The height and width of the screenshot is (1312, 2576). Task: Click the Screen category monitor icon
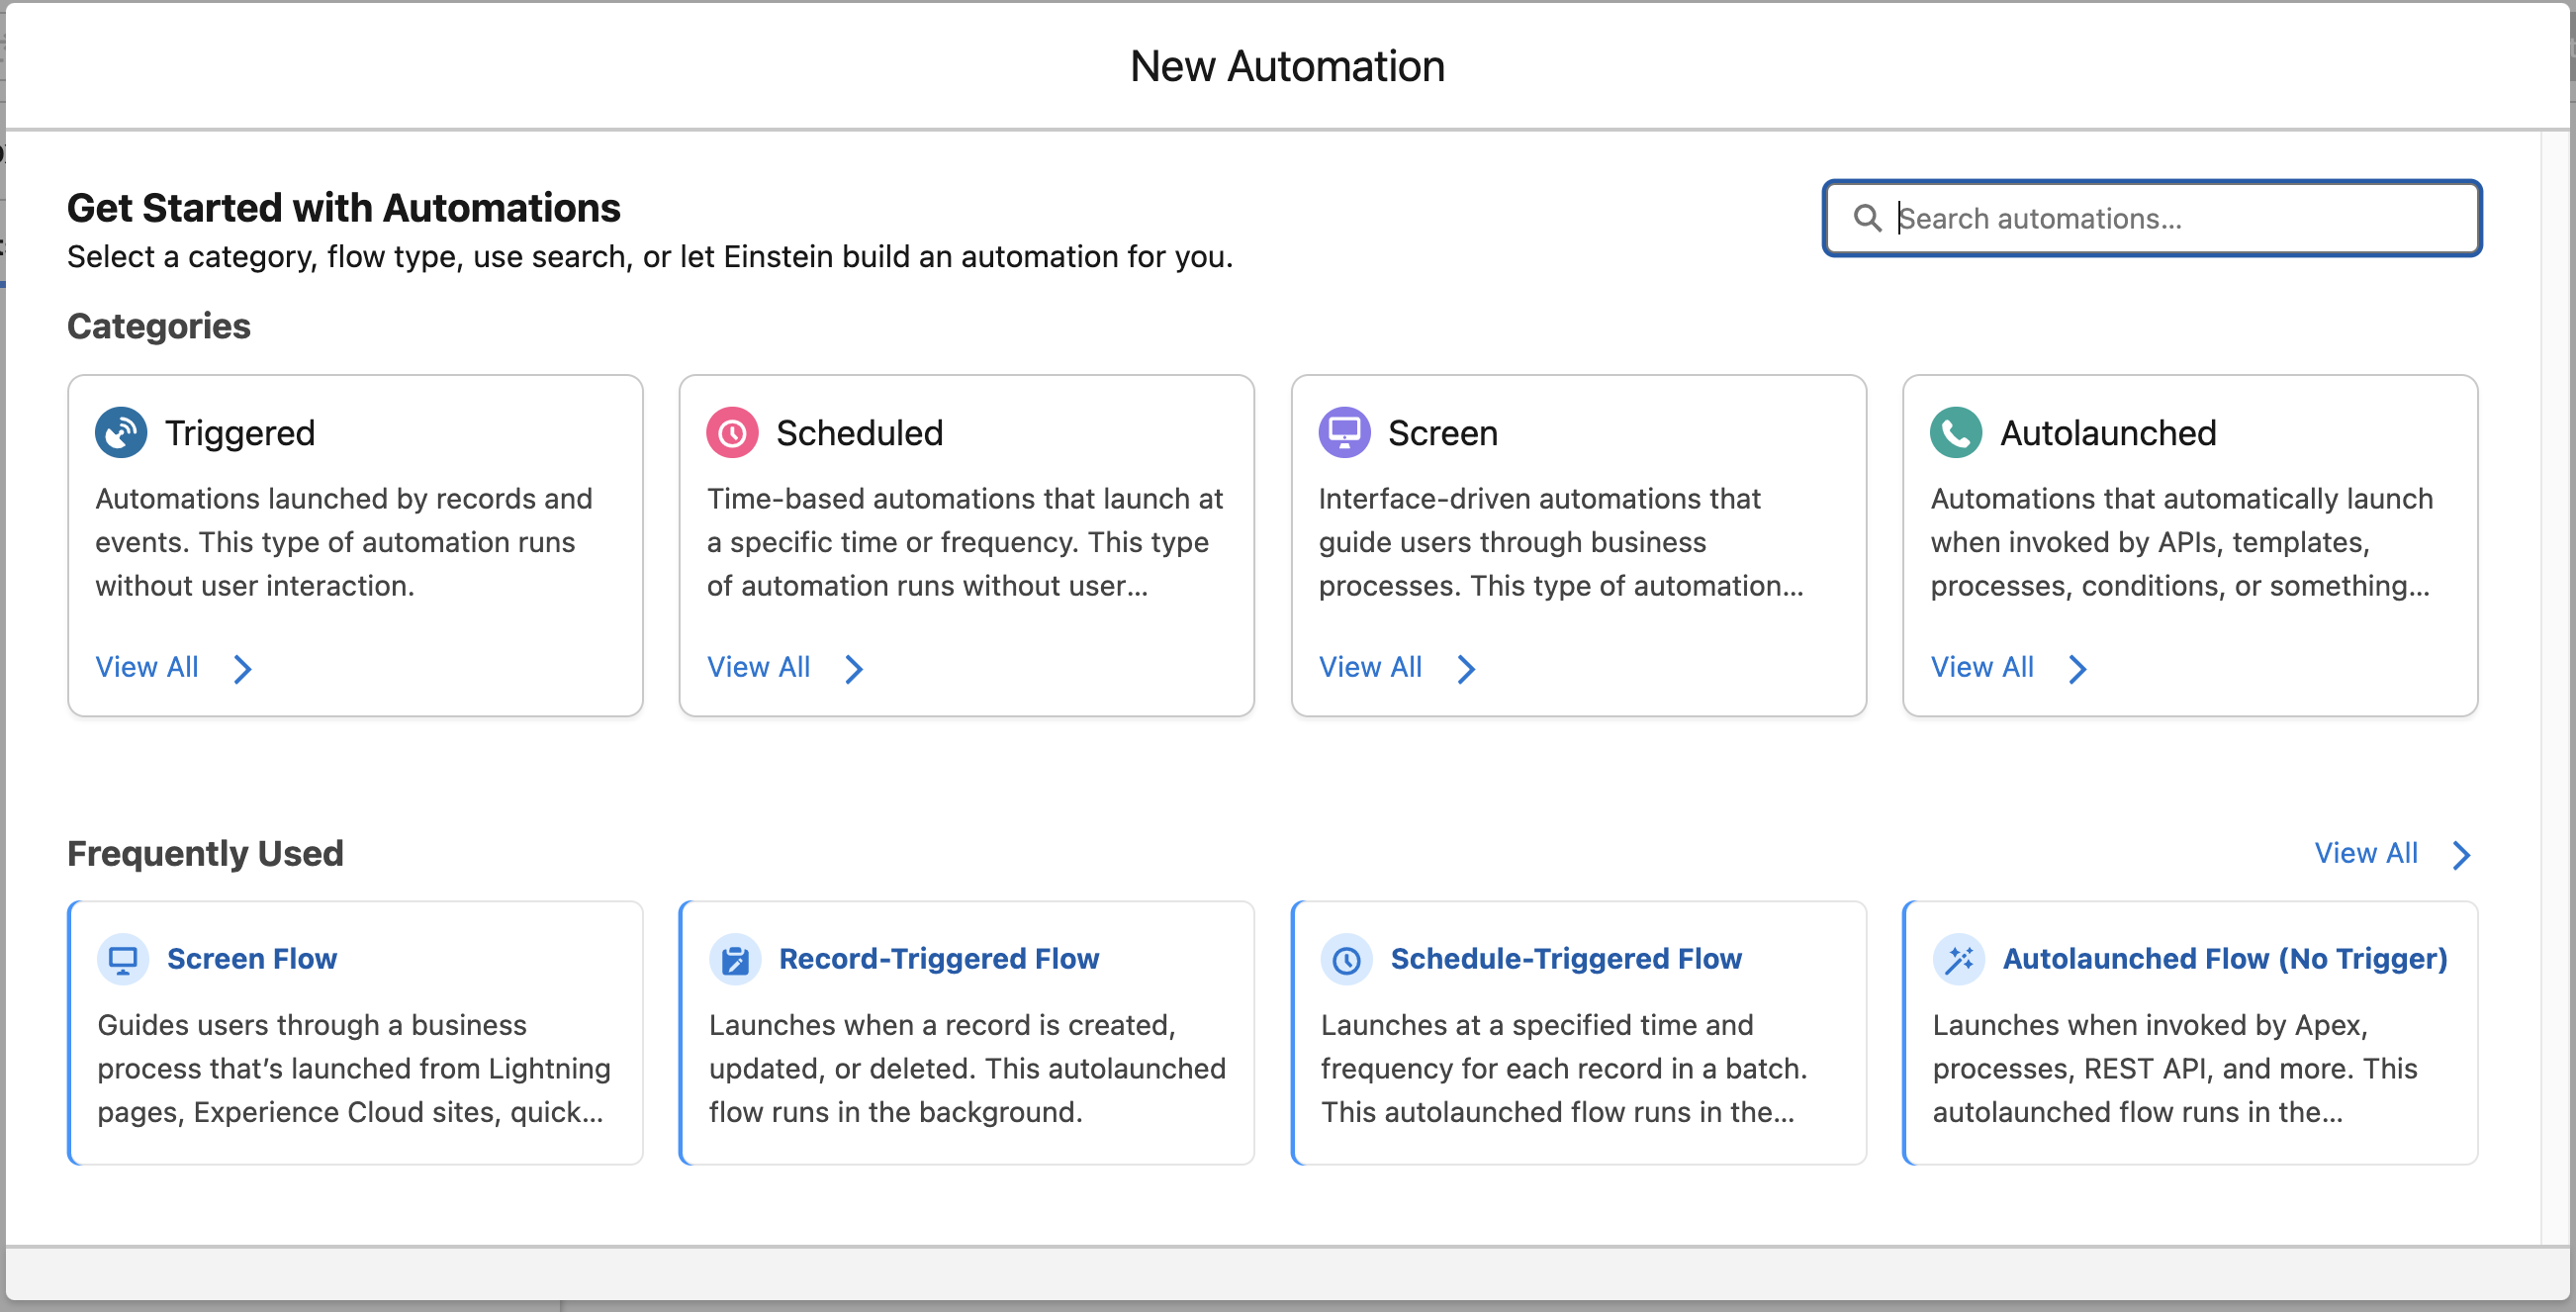(1344, 432)
